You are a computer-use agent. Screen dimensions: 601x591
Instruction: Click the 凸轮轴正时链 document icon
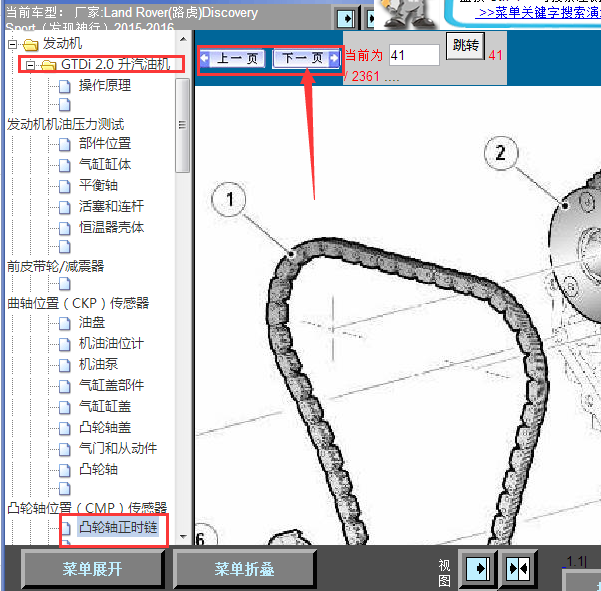pyautogui.click(x=66, y=528)
